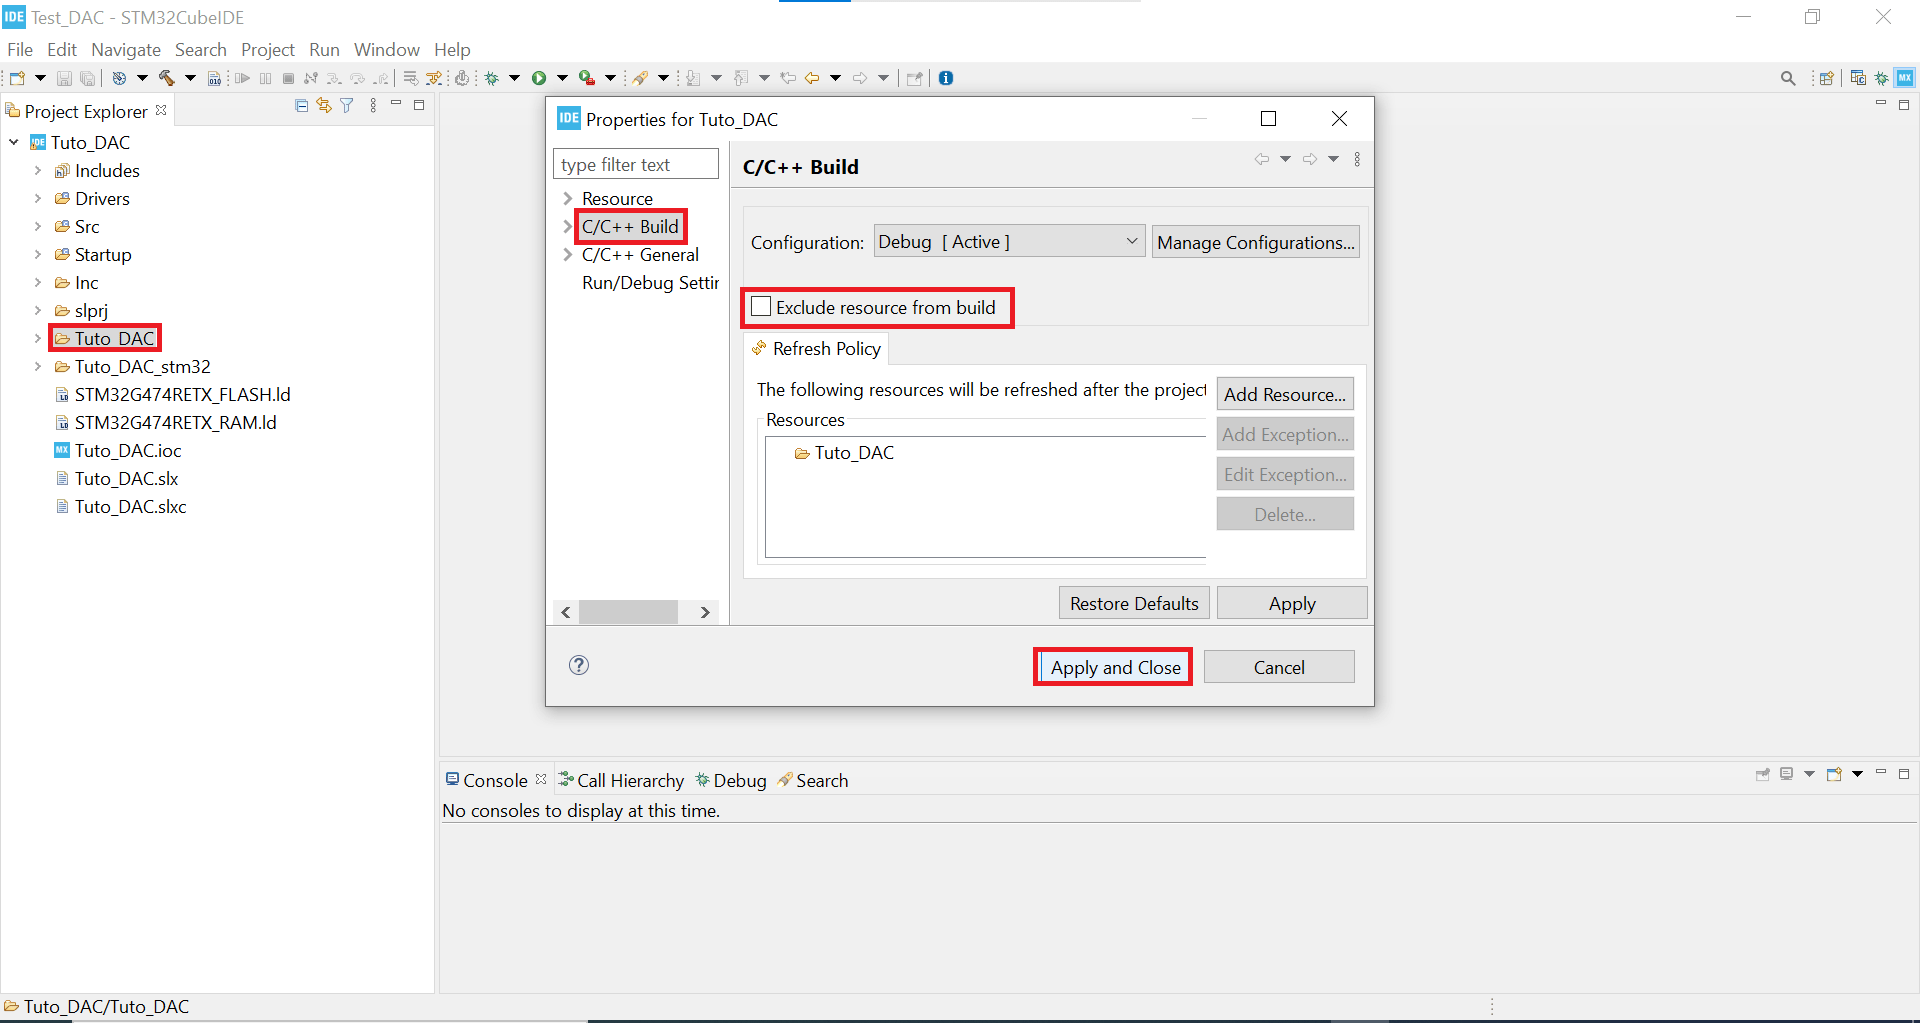Click the build target gear icon

(x=119, y=78)
